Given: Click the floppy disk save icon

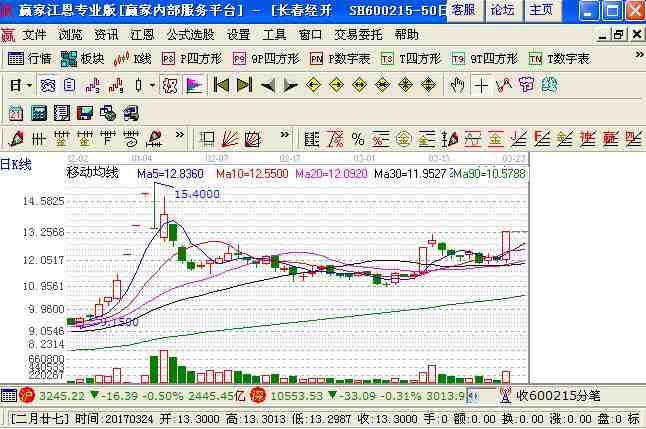Looking at the screenshot, I should [85, 113].
